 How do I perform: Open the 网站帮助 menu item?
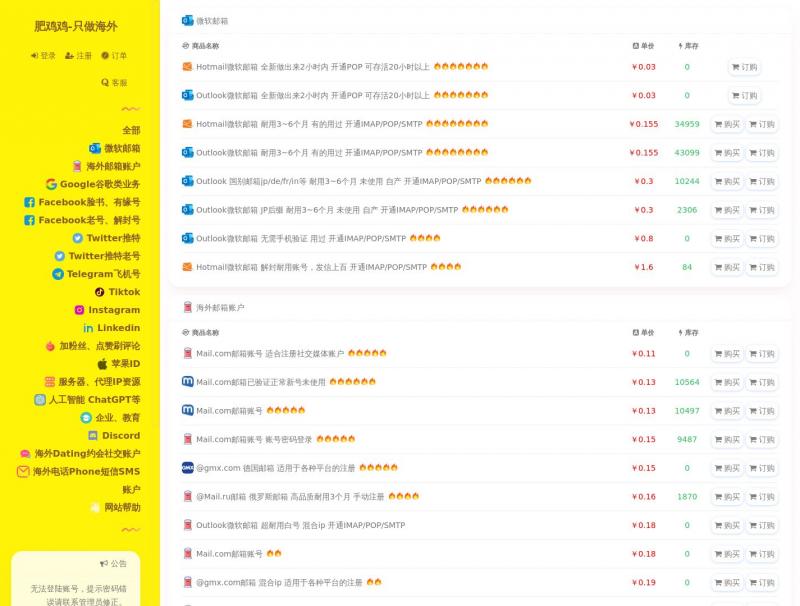(122, 508)
